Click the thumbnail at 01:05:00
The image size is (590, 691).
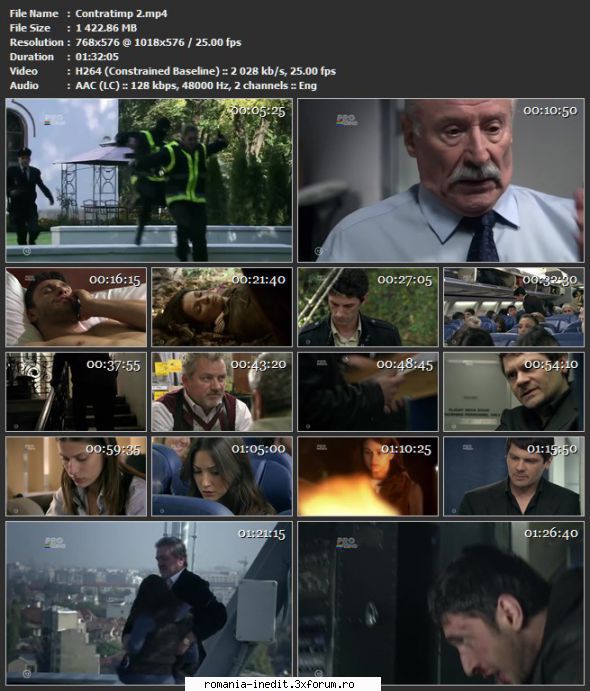222,476
